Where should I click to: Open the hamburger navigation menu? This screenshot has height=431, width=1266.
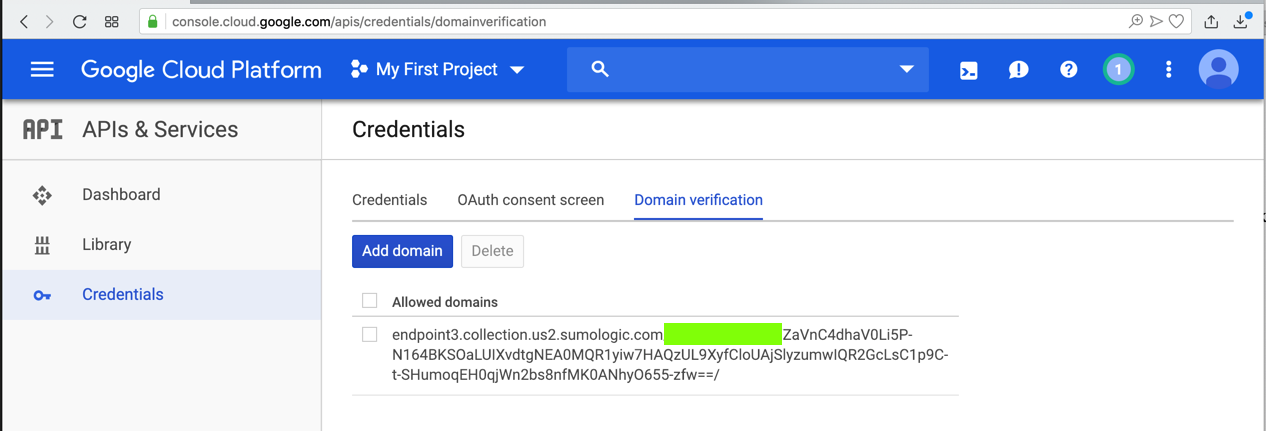42,69
